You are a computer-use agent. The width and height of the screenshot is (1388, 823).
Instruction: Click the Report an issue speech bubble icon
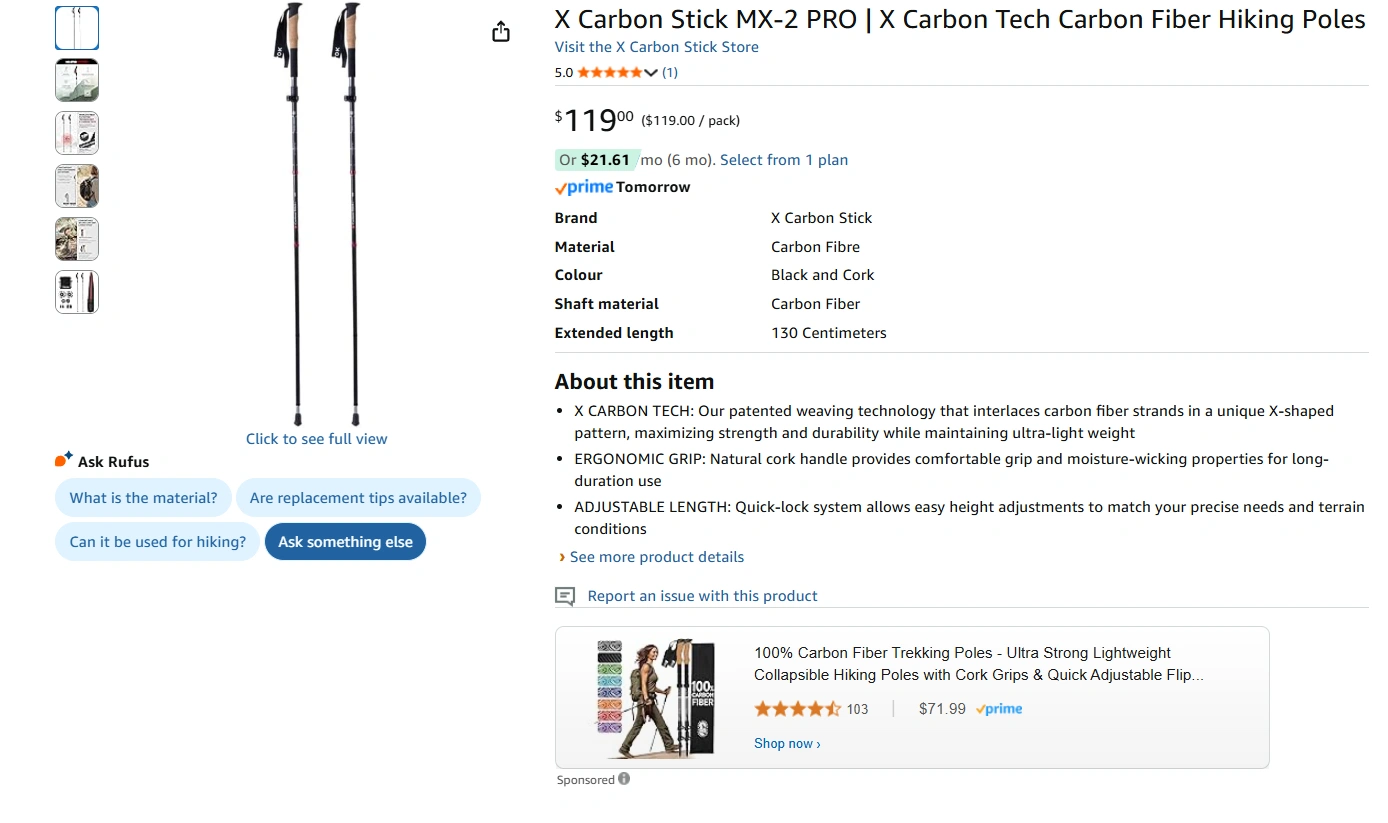click(565, 596)
